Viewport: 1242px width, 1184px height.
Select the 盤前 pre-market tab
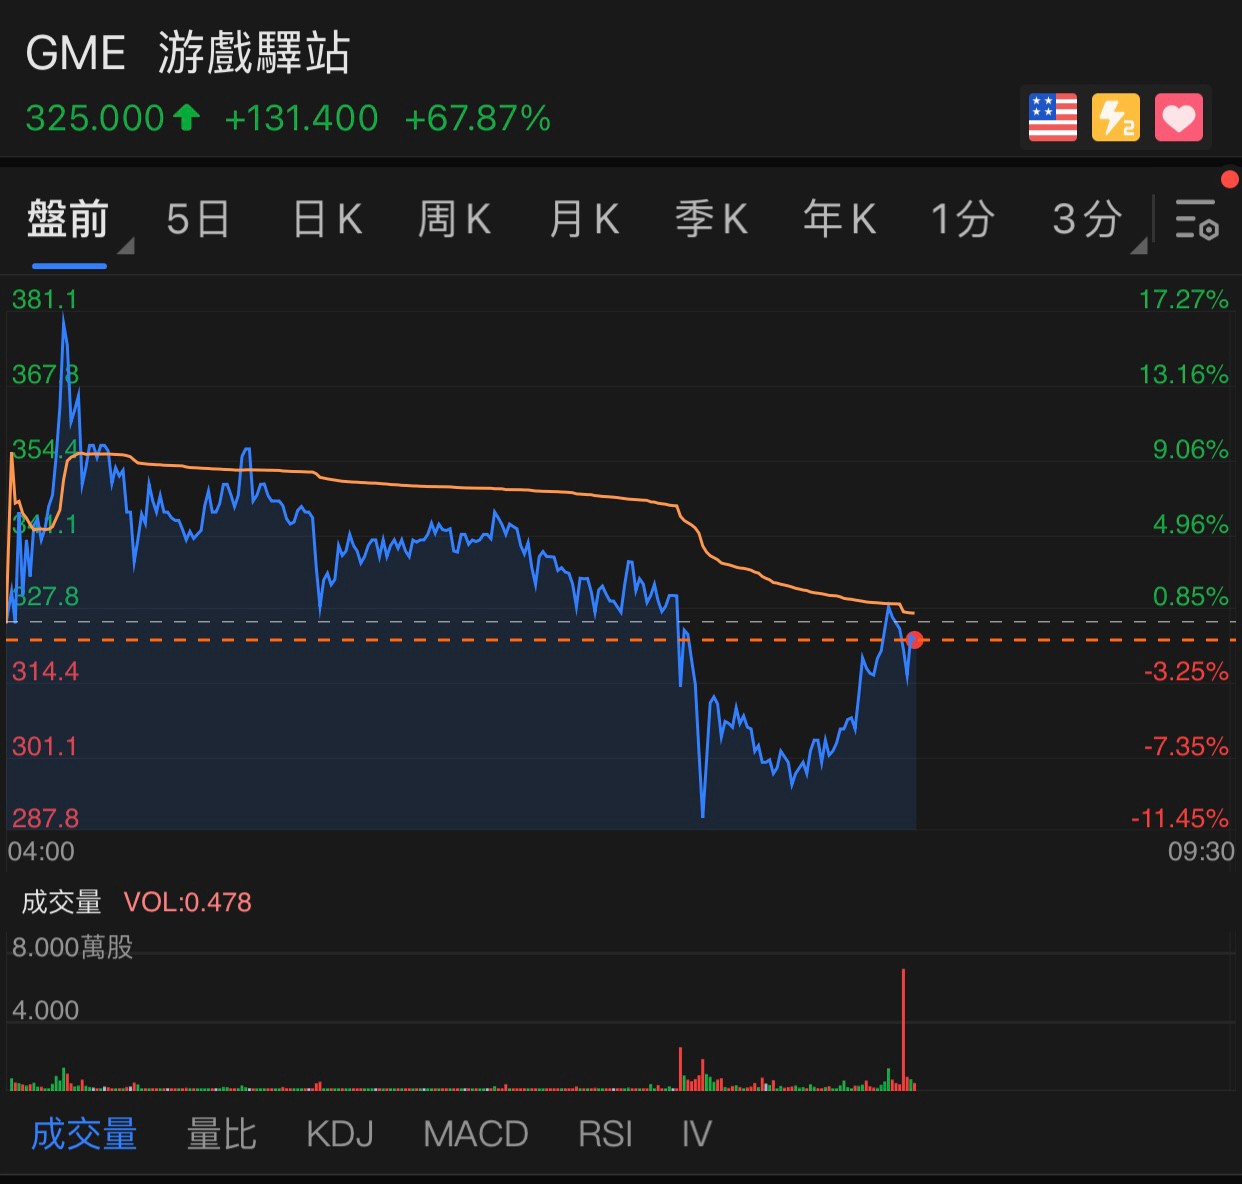pyautogui.click(x=68, y=219)
